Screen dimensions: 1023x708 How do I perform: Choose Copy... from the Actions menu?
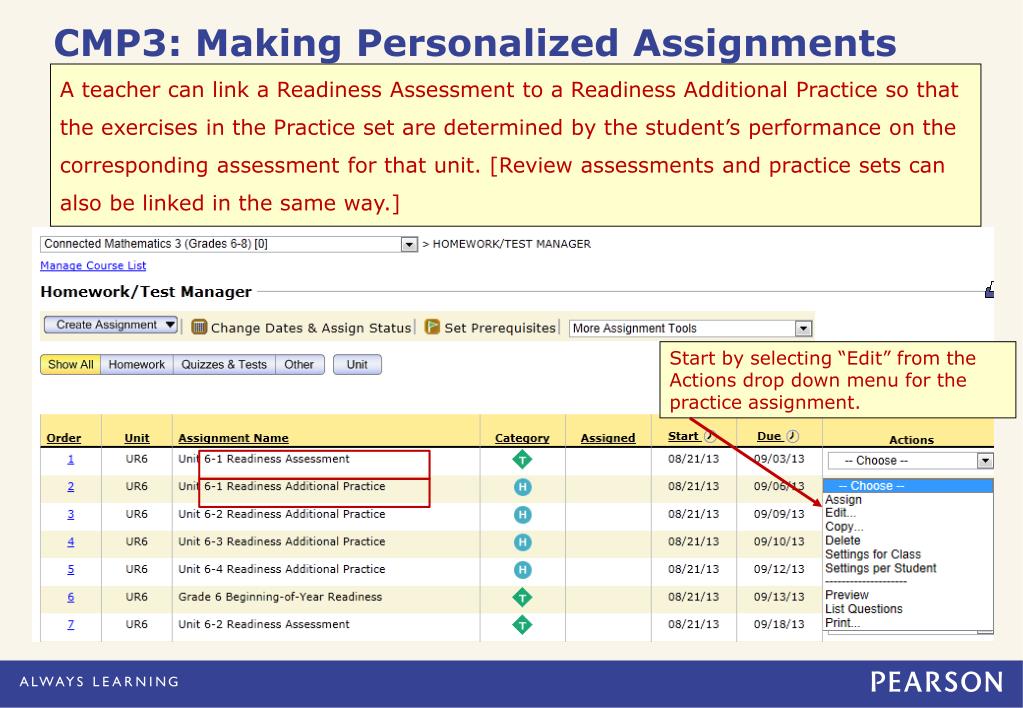coord(844,527)
